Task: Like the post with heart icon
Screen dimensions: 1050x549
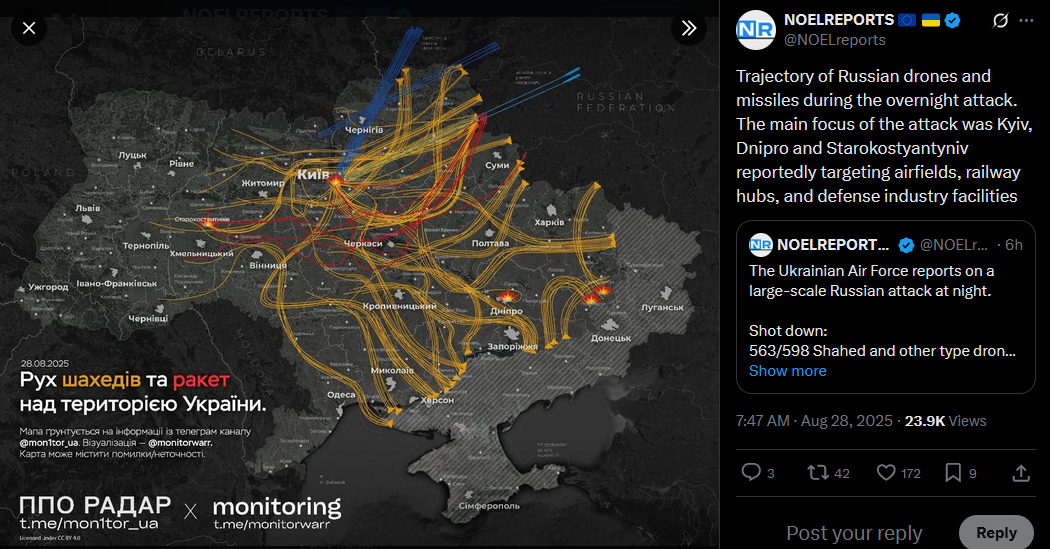Action: (x=886, y=473)
